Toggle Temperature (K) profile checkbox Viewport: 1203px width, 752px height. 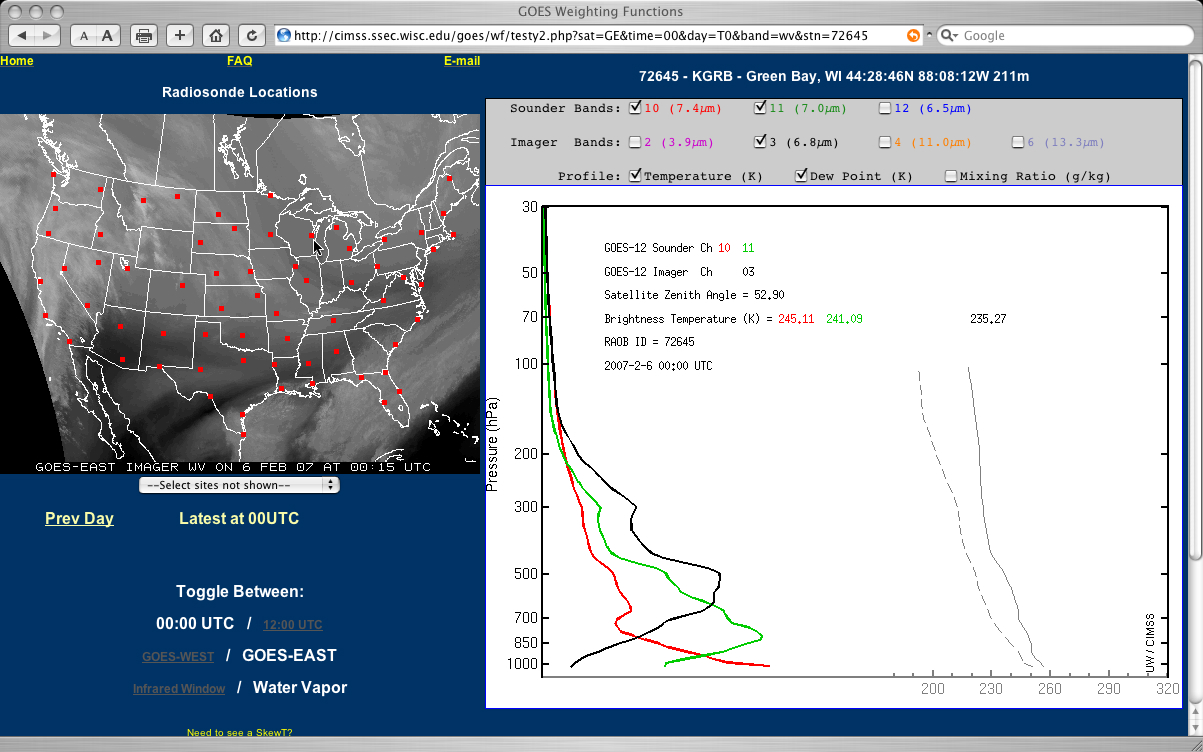tap(636, 176)
